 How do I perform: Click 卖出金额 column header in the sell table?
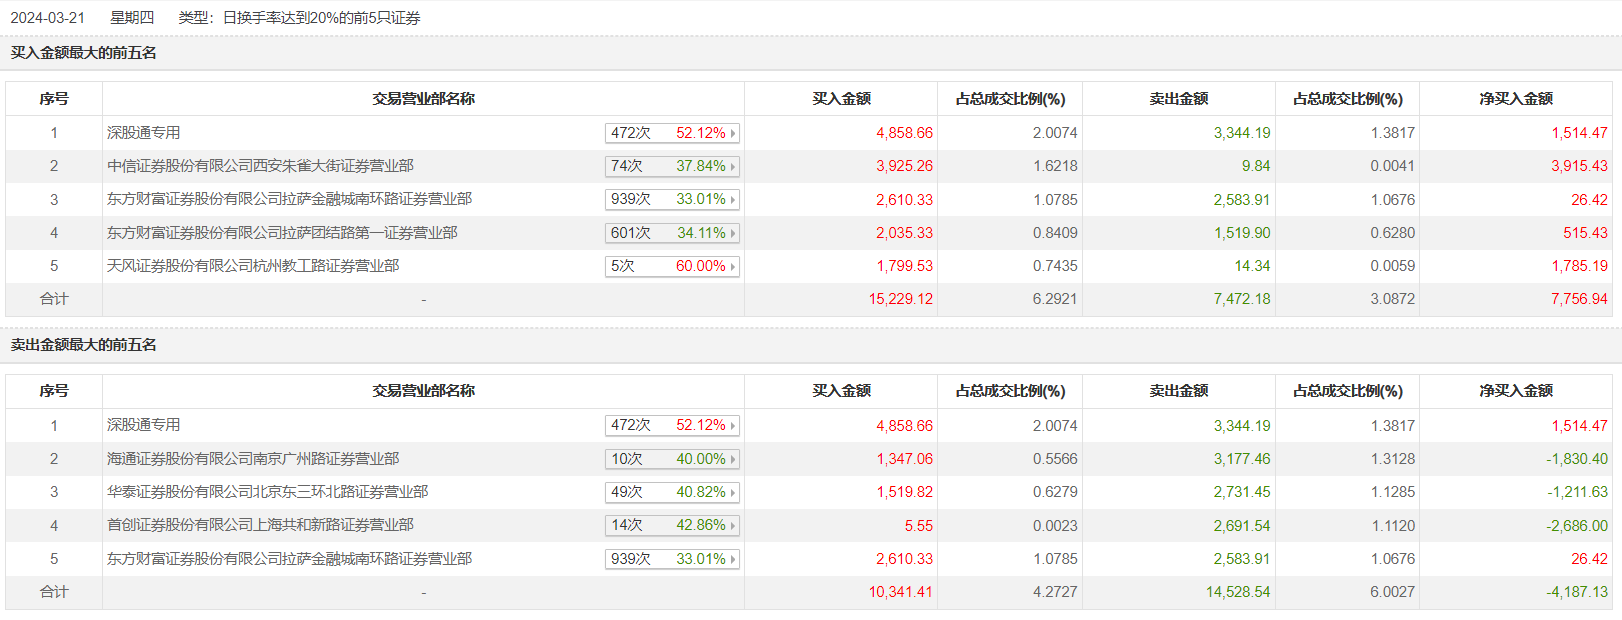click(x=1178, y=391)
